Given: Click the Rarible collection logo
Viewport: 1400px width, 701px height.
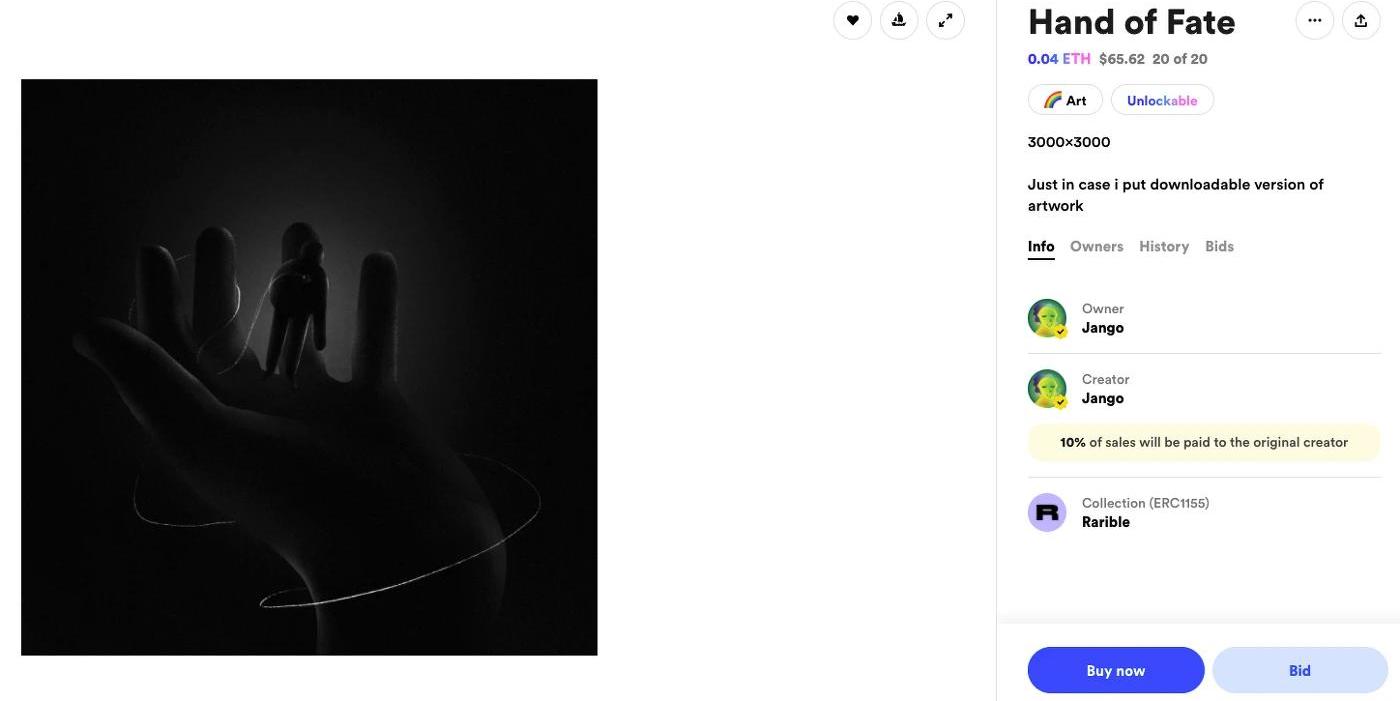Looking at the screenshot, I should (x=1047, y=512).
